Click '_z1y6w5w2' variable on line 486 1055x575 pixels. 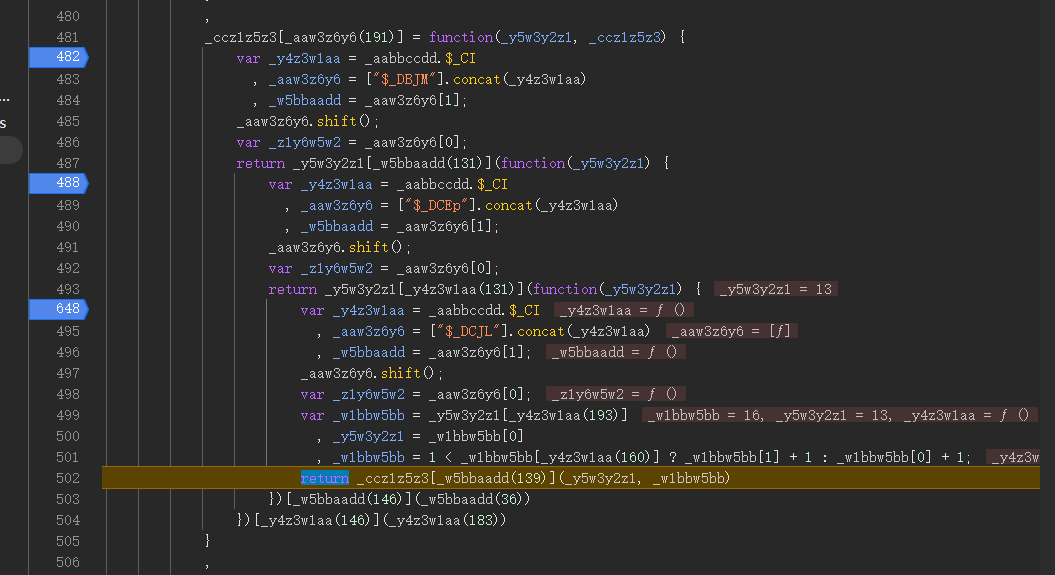click(305, 143)
